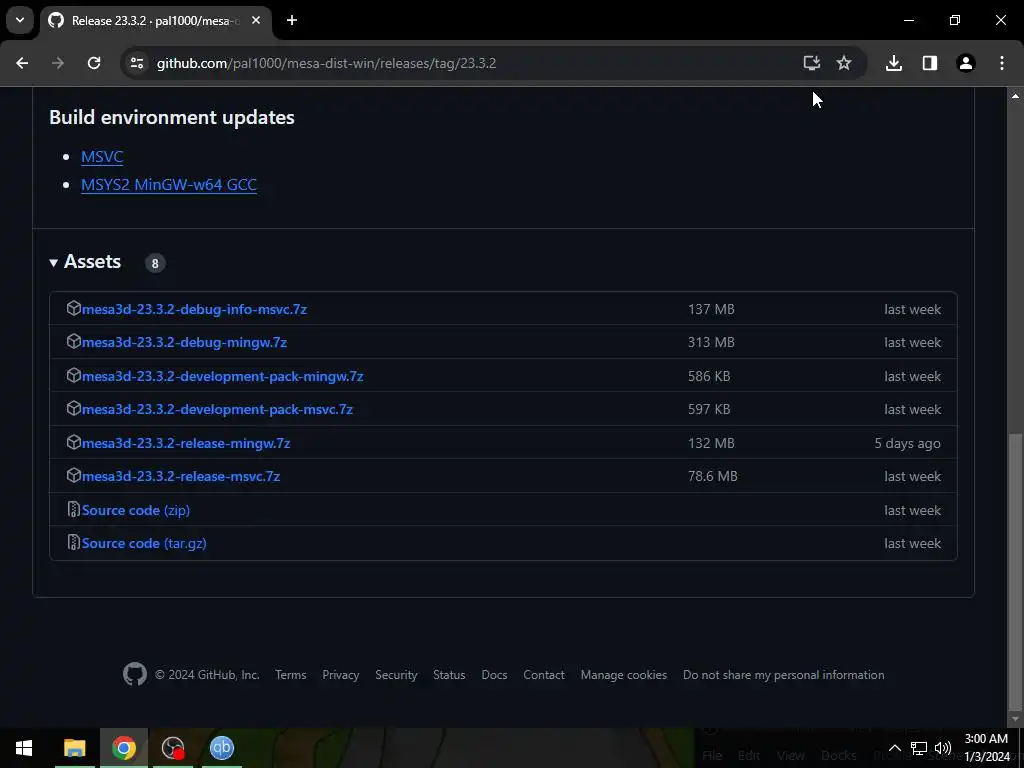Click the address bar URL
Image resolution: width=1024 pixels, height=768 pixels.
coord(327,63)
